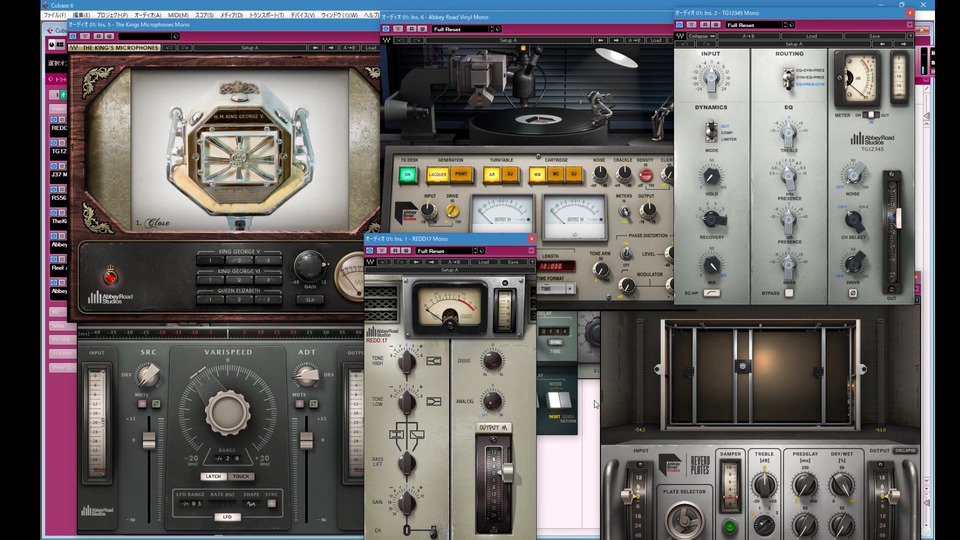Mute the ADT channel
This screenshot has height=540, width=960.
coord(299,404)
